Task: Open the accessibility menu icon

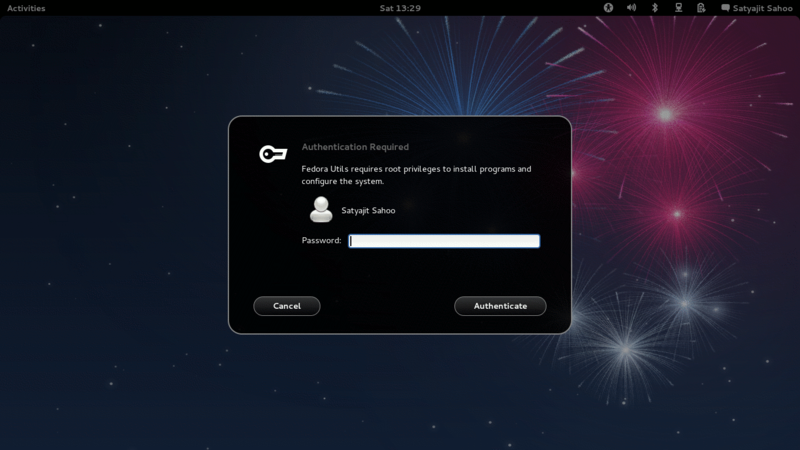Action: [x=608, y=8]
